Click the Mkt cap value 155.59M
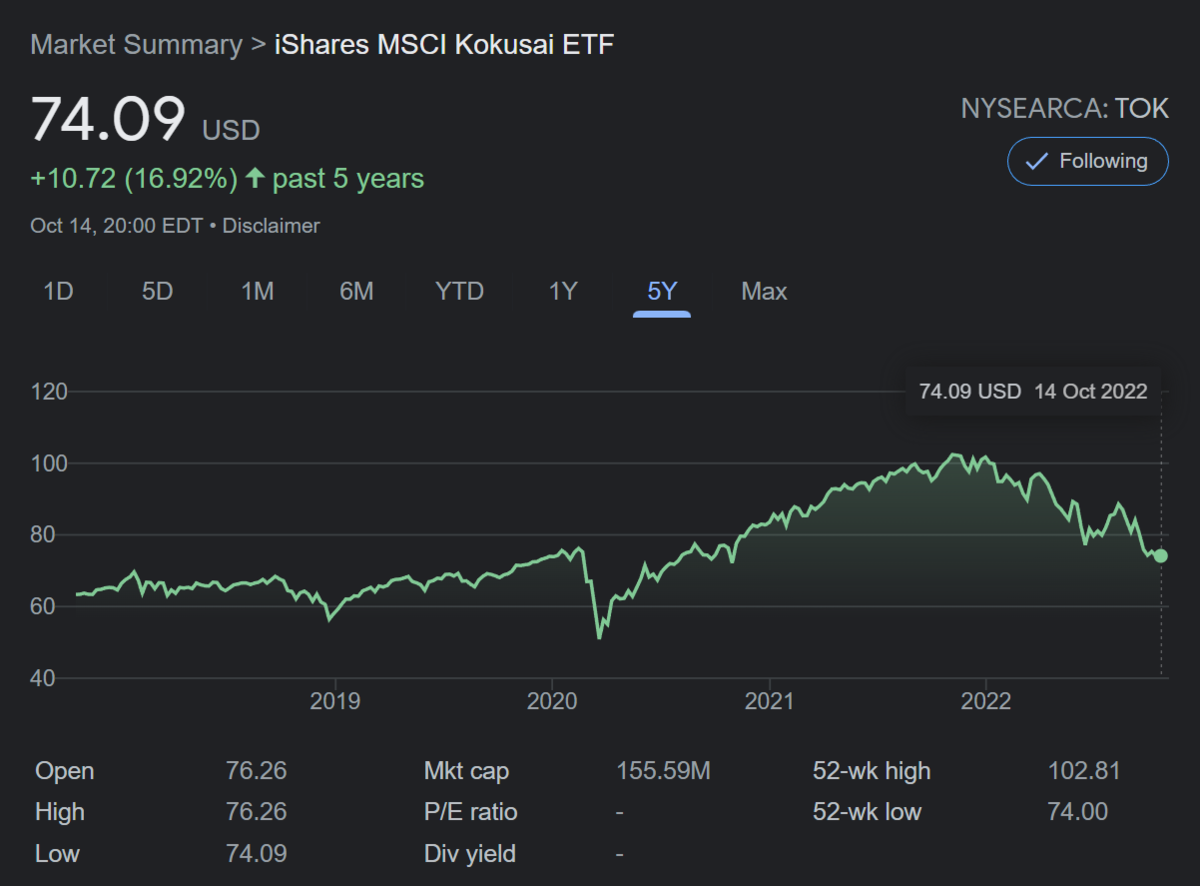Viewport: 1200px width, 886px height. 664,771
